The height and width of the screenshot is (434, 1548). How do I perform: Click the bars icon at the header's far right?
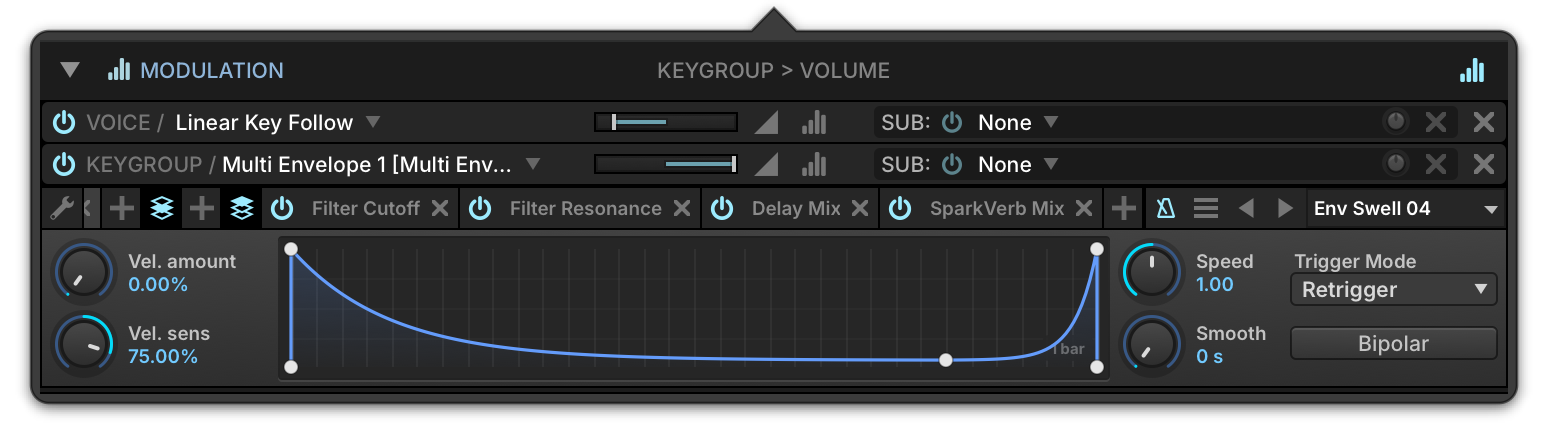(1471, 69)
